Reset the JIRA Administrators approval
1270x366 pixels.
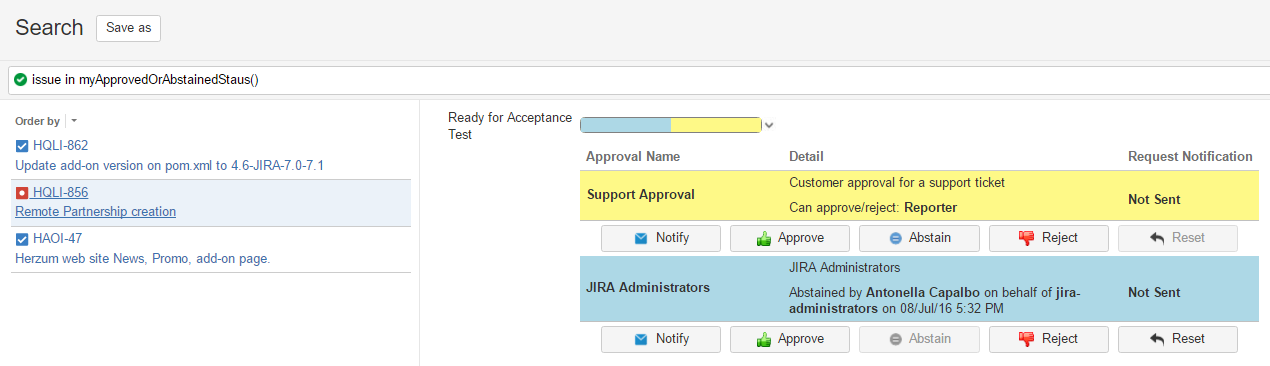[x=1177, y=339]
